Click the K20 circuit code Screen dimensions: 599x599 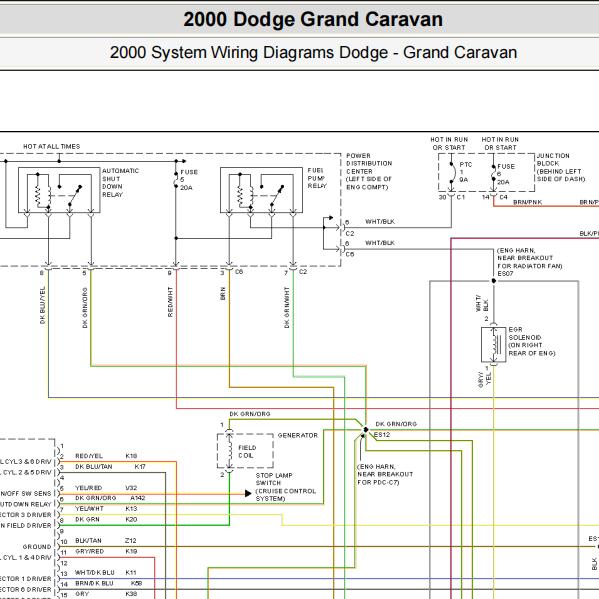coord(131,519)
